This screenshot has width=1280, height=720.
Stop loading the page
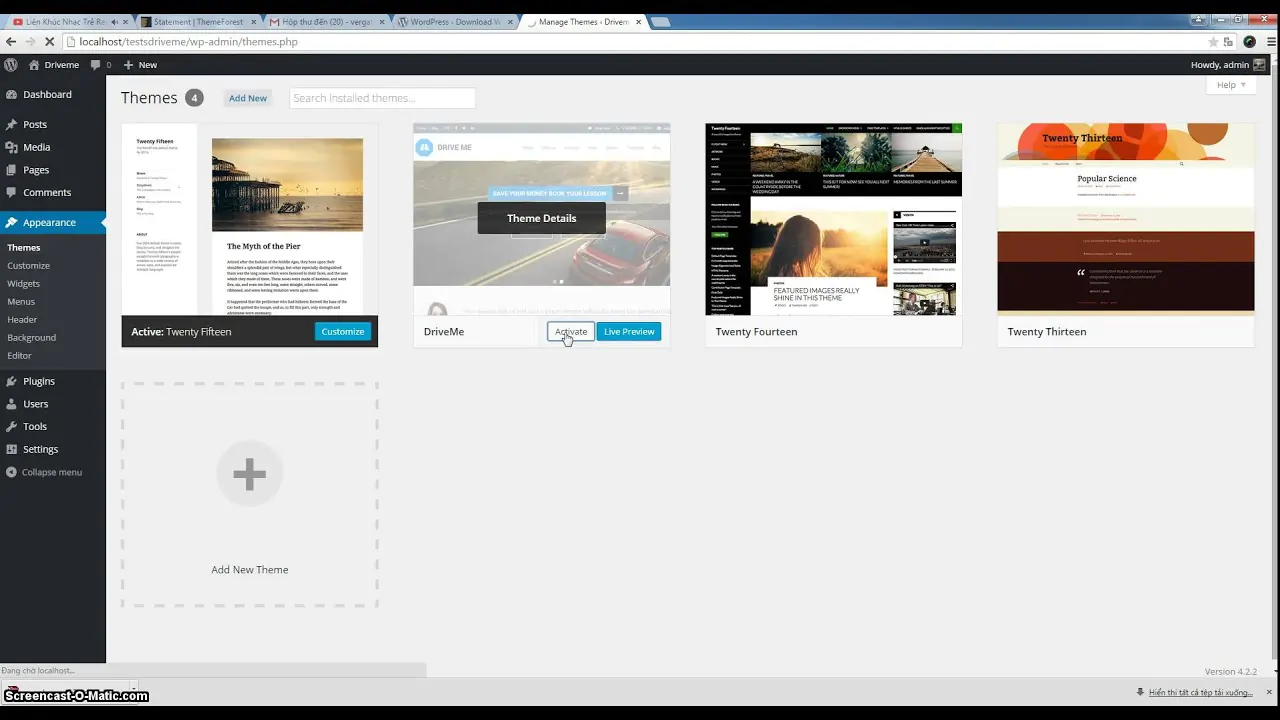(51, 41)
